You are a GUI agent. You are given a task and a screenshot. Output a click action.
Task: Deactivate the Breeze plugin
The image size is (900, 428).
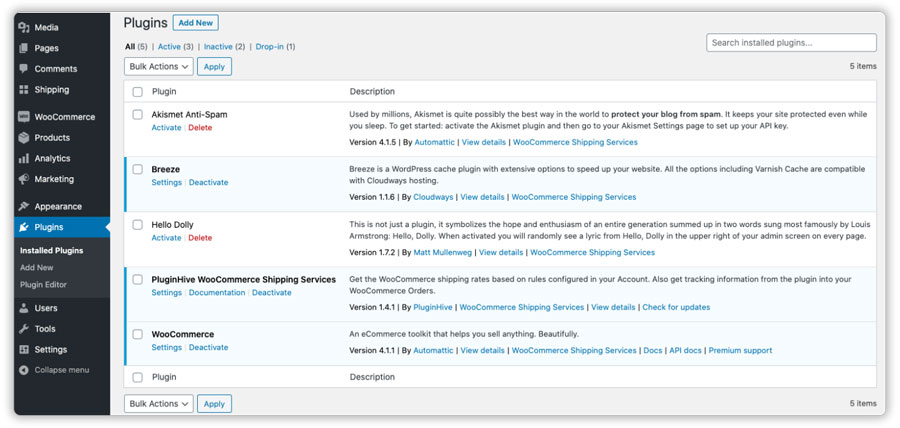tap(208, 182)
